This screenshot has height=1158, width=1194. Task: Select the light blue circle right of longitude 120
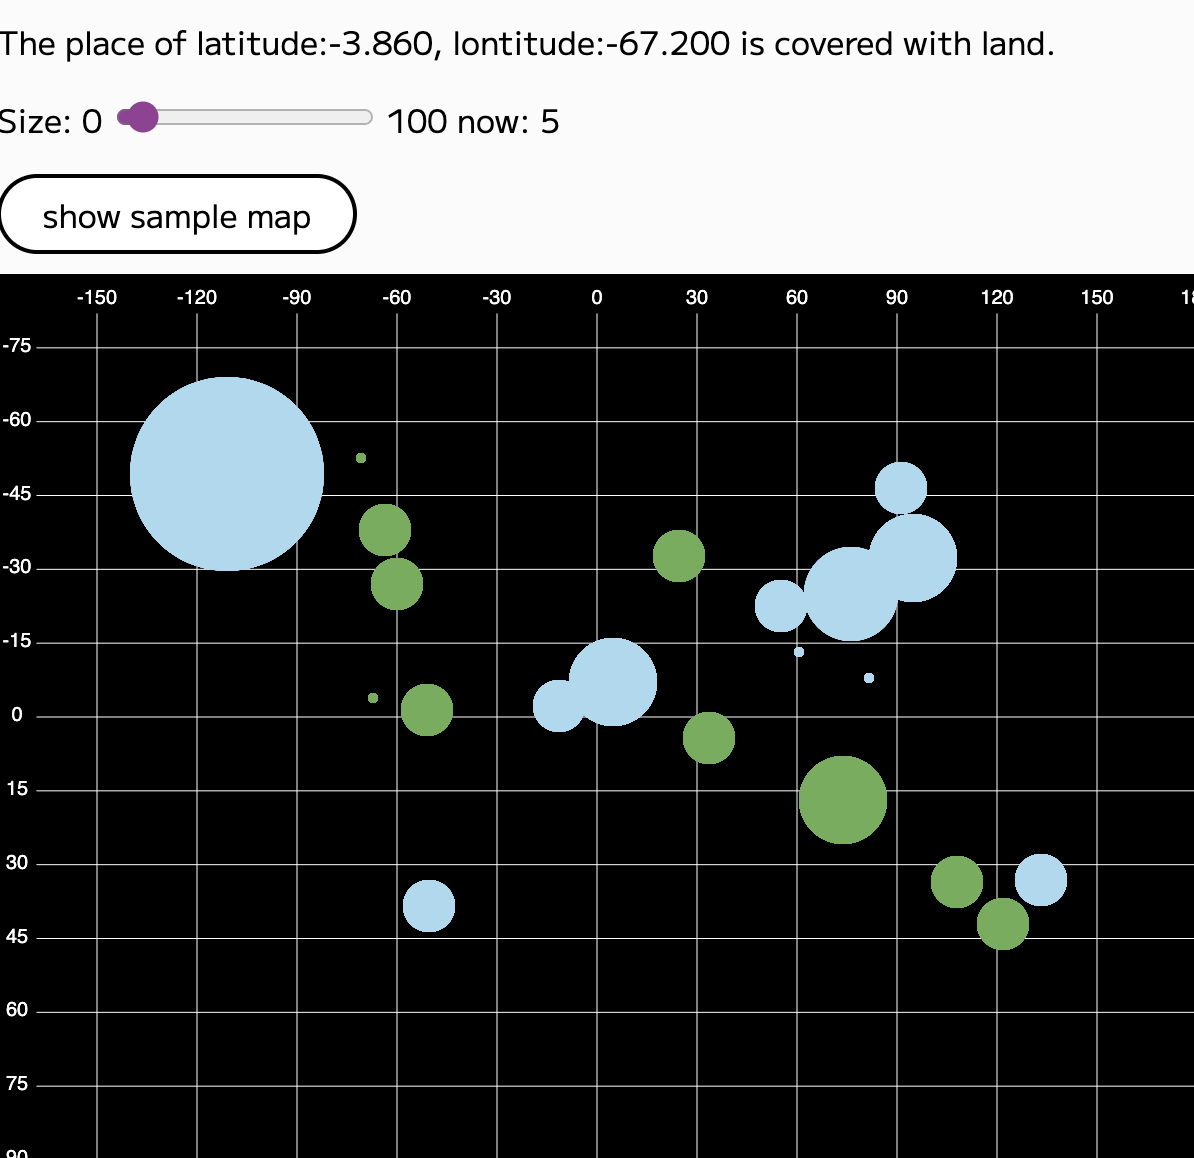[x=1041, y=880]
